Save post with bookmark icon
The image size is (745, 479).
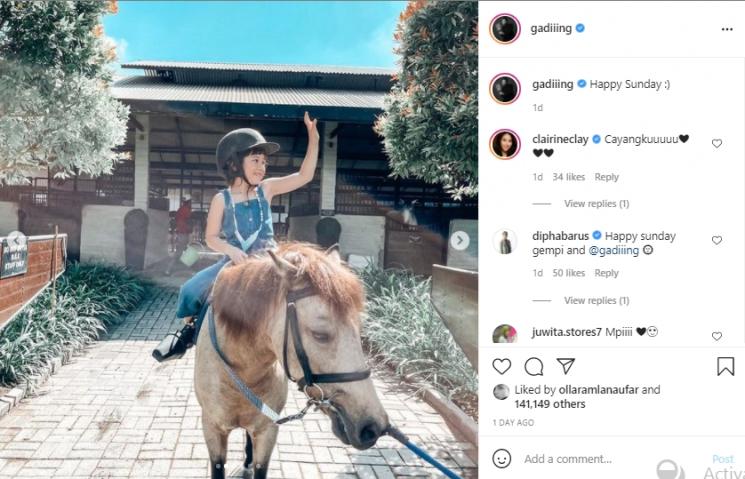[x=725, y=366]
